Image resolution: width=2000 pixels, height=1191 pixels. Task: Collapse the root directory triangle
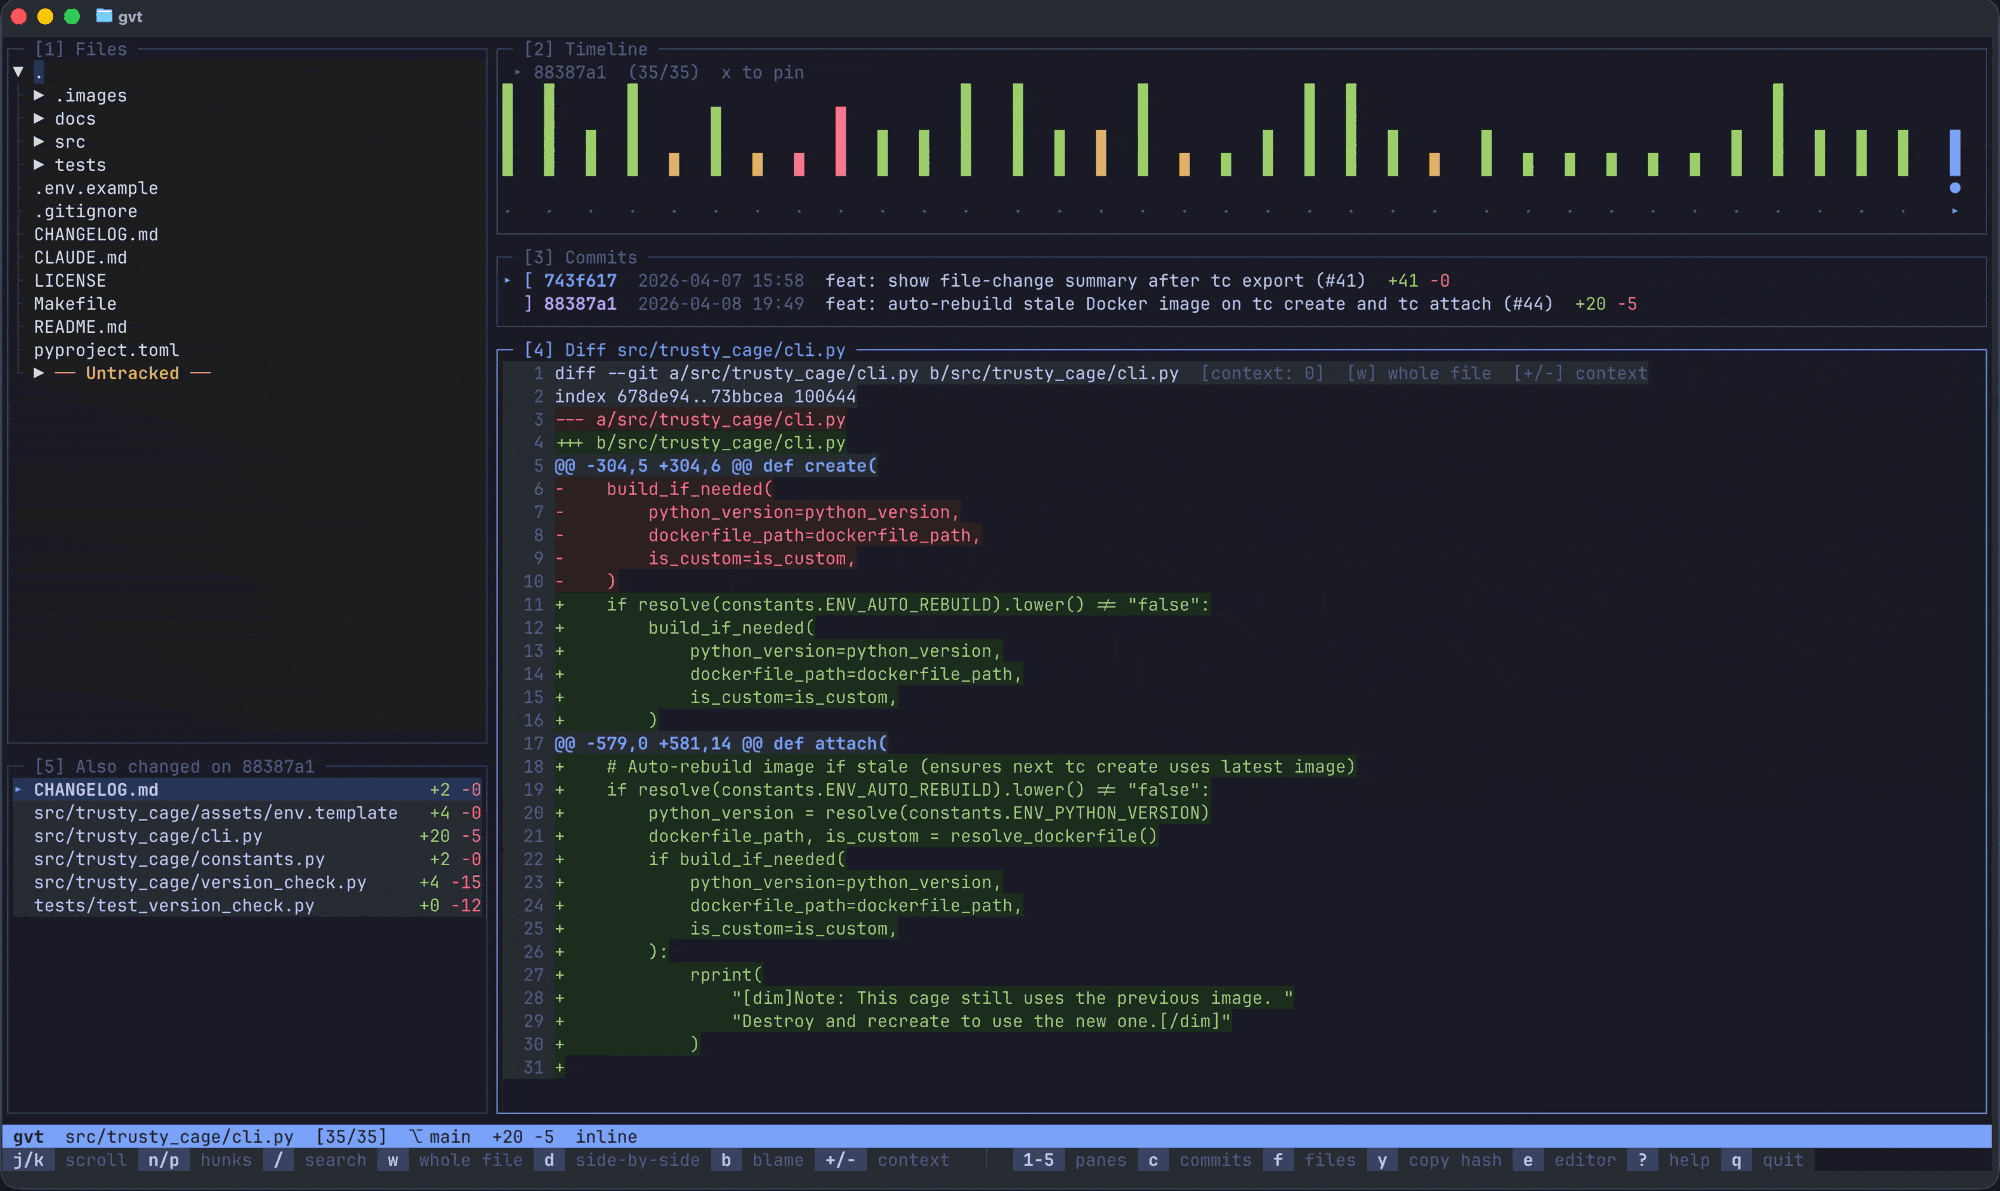[x=18, y=72]
